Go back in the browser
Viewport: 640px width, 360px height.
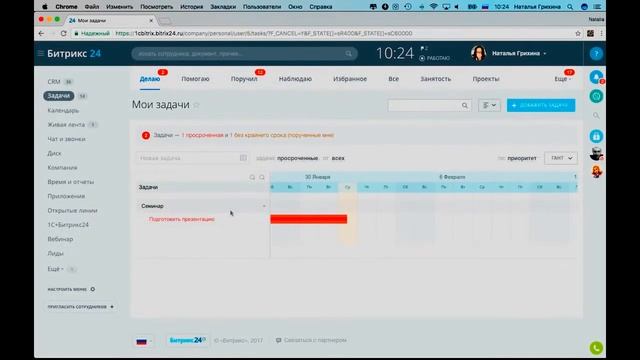click(x=41, y=33)
